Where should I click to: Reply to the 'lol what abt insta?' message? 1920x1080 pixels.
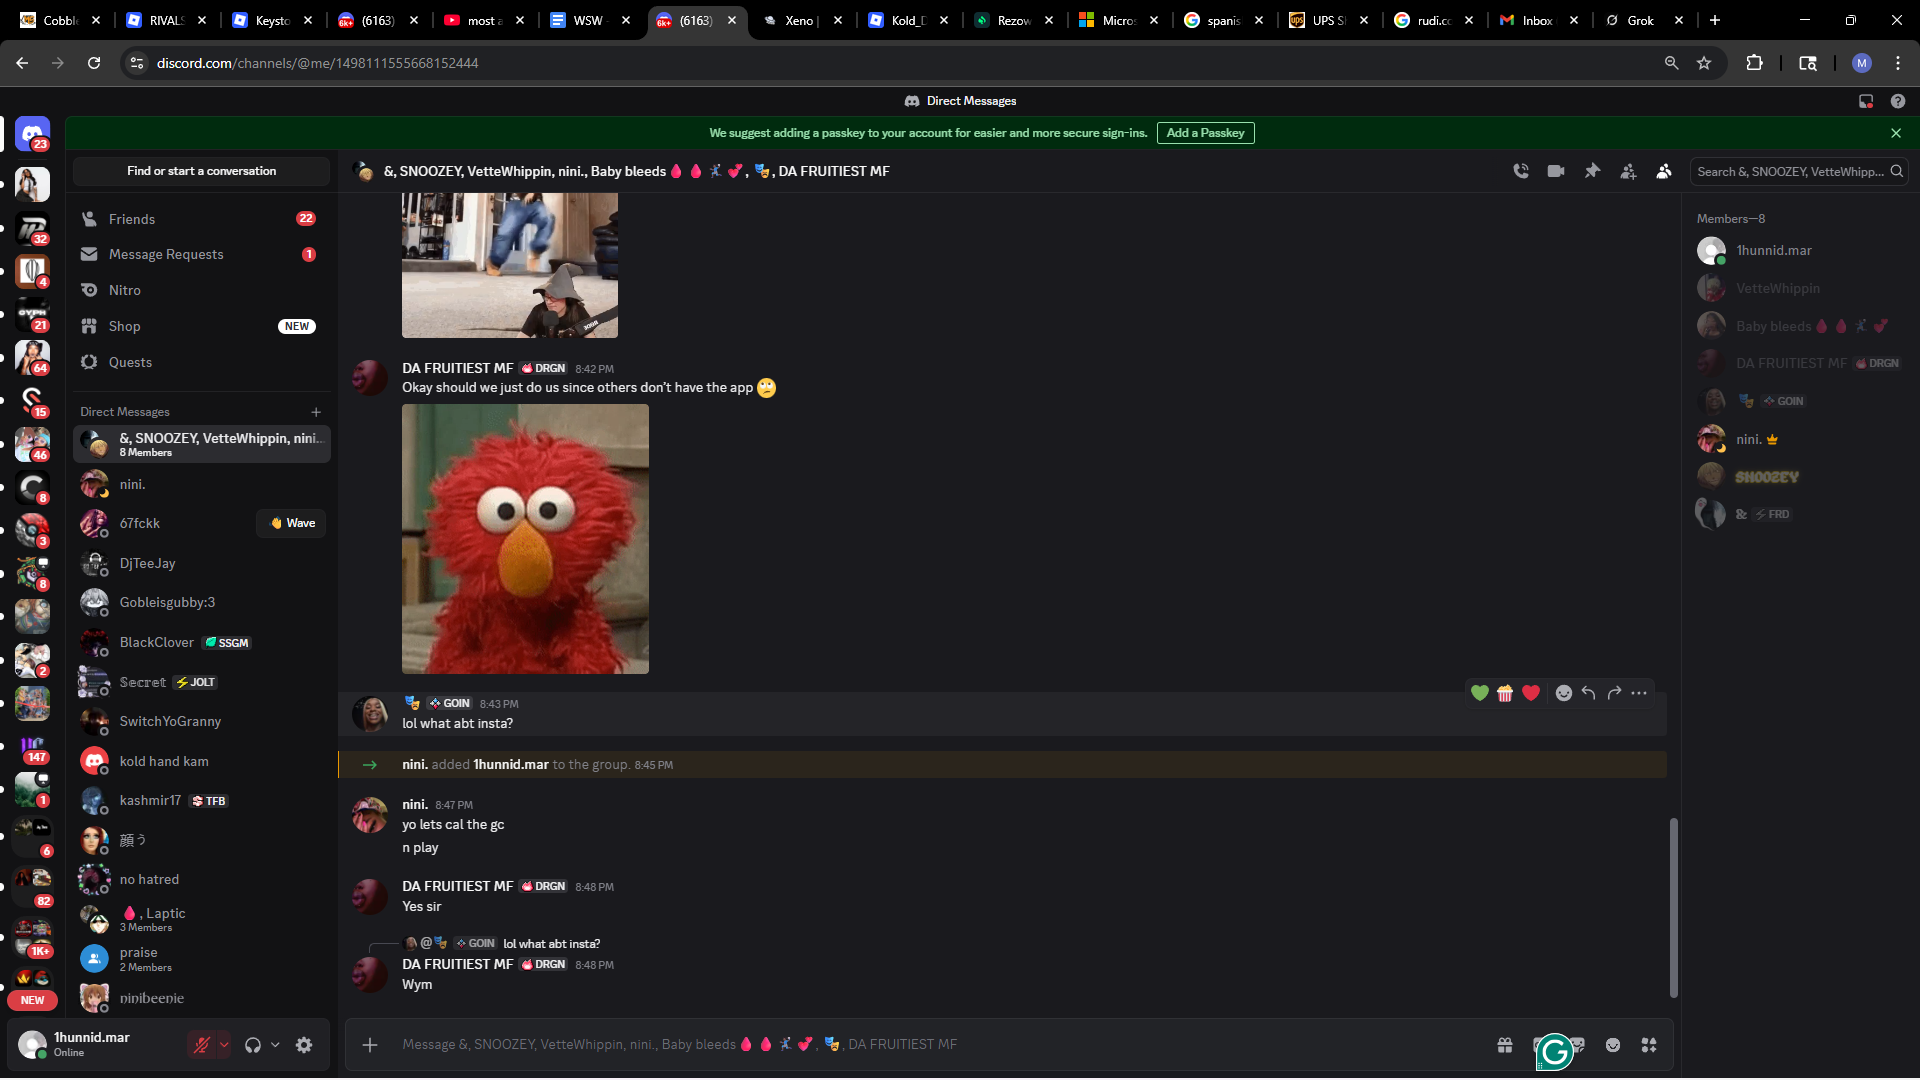[x=1589, y=693]
